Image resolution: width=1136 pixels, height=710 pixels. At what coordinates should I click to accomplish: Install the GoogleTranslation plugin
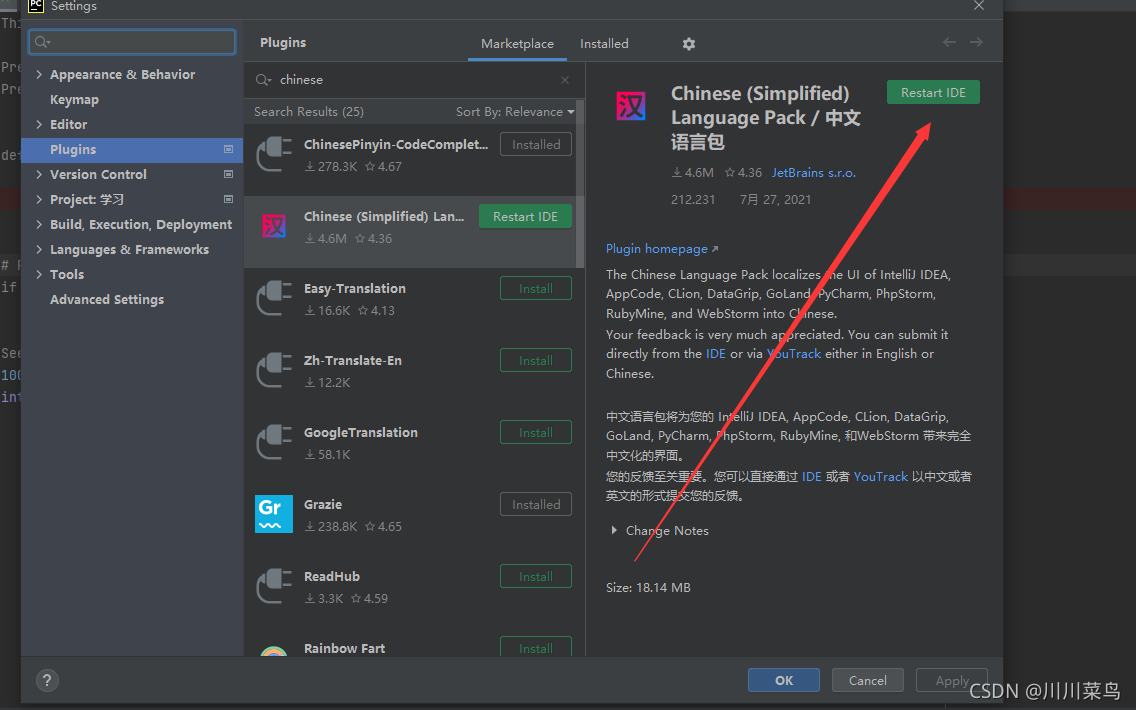(535, 433)
